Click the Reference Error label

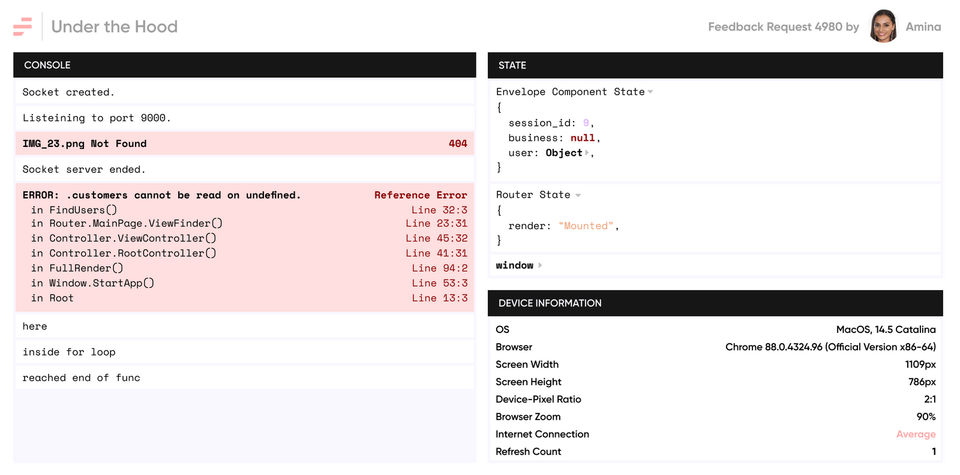421,195
